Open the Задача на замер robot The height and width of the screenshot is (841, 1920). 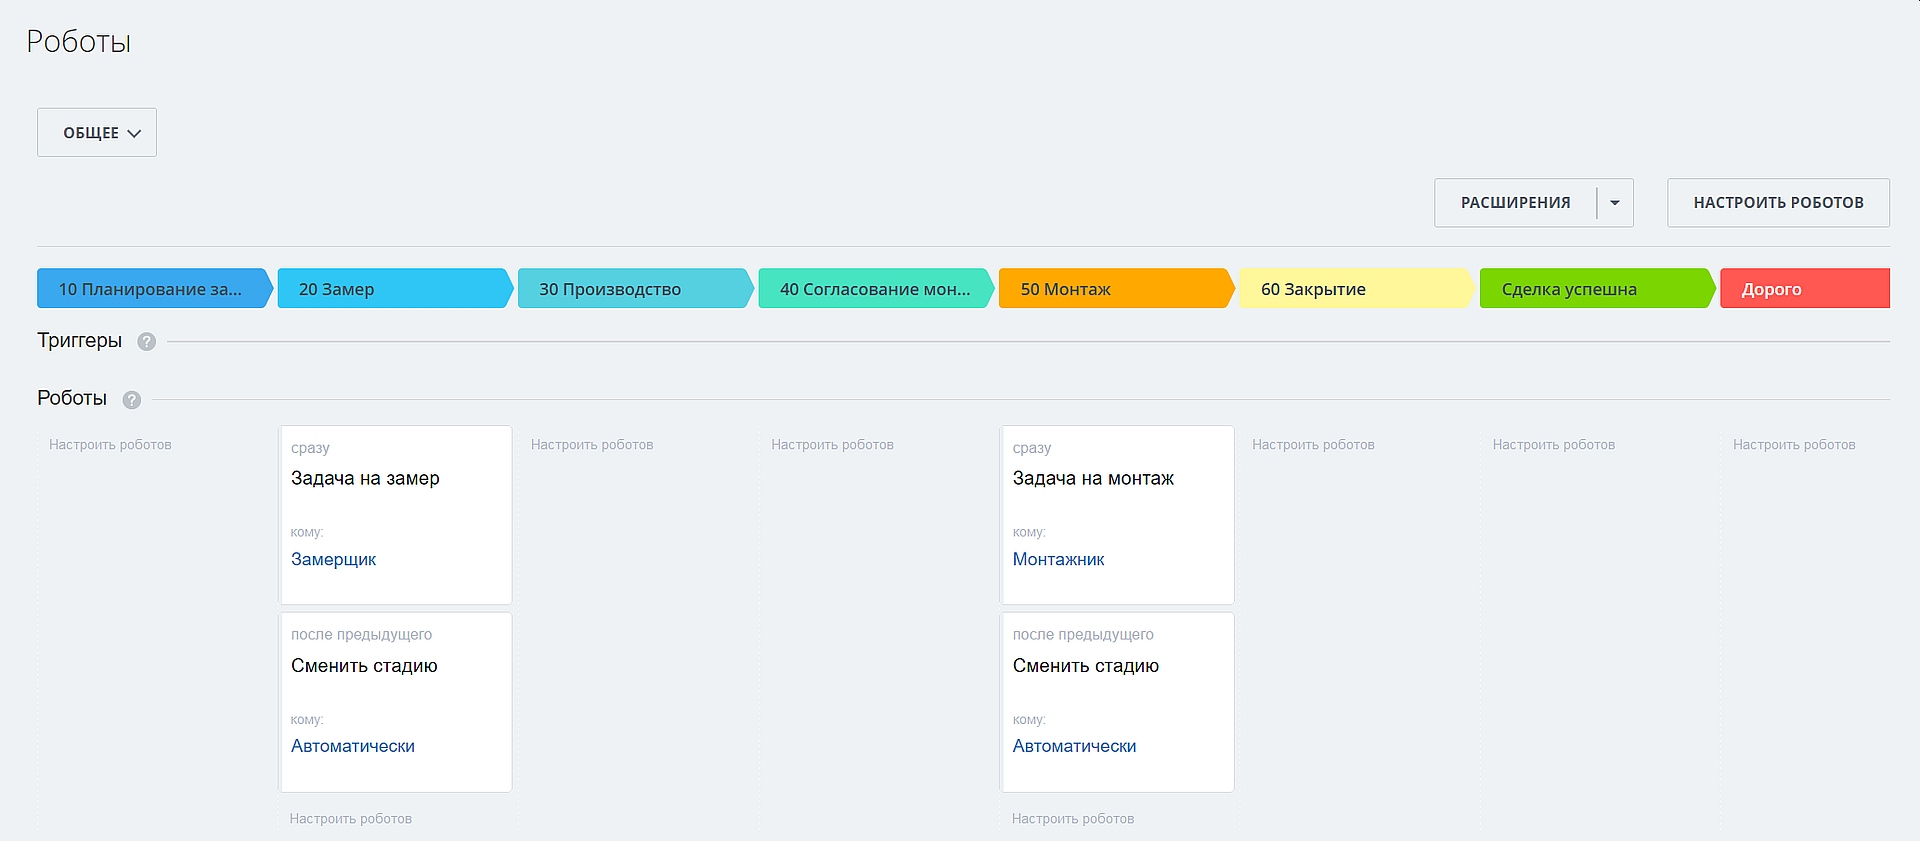click(x=365, y=479)
